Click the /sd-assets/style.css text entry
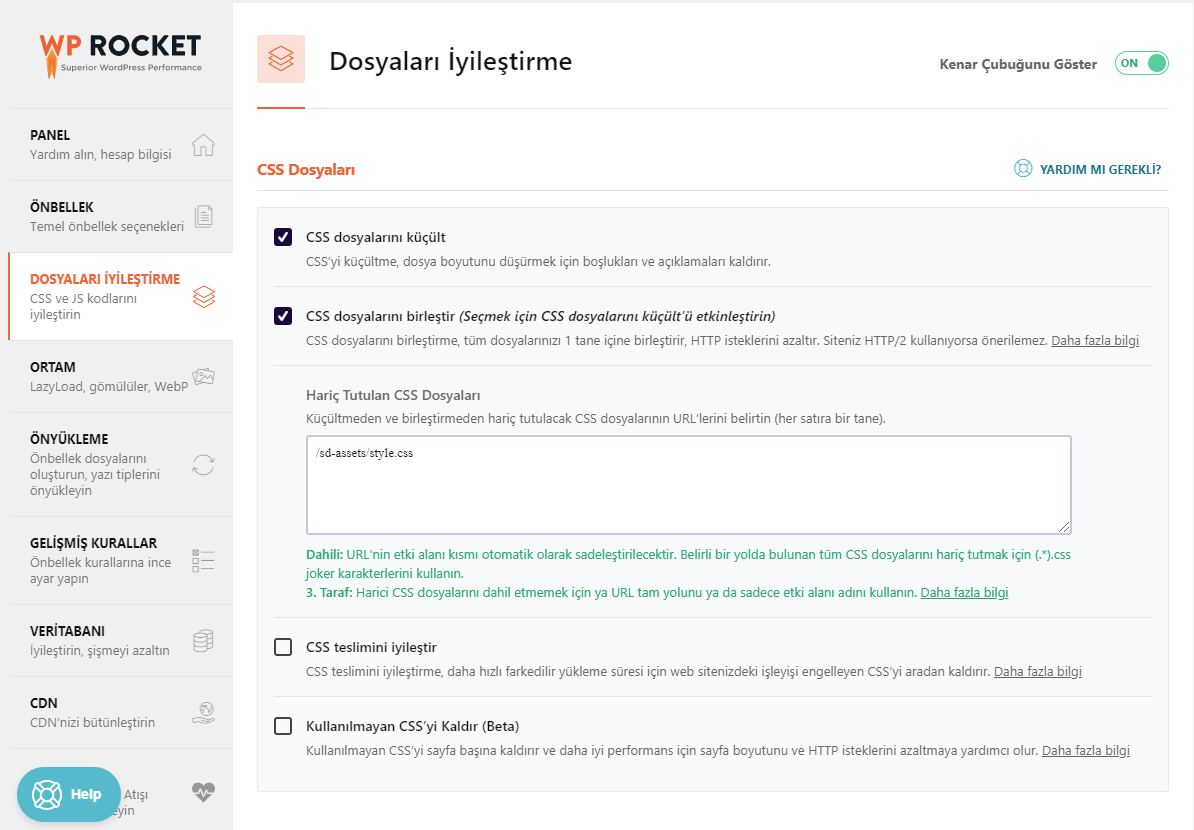 (x=364, y=453)
